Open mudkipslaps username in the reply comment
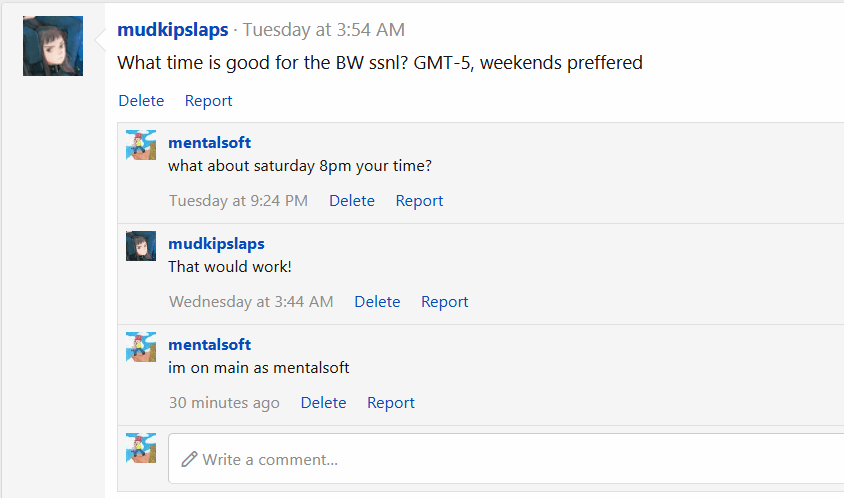 (x=216, y=244)
